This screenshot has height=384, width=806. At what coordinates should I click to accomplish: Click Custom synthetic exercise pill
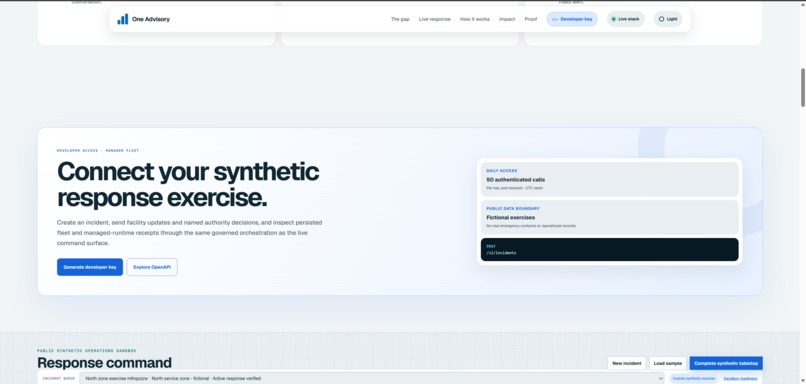[693, 378]
